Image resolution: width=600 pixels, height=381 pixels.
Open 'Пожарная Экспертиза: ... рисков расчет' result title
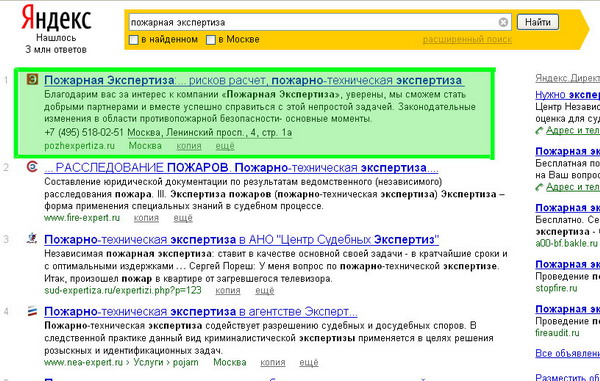click(253, 80)
